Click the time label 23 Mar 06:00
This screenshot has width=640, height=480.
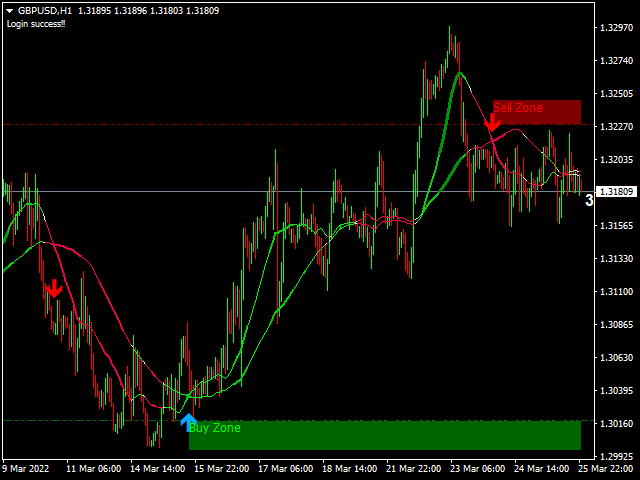point(478,469)
